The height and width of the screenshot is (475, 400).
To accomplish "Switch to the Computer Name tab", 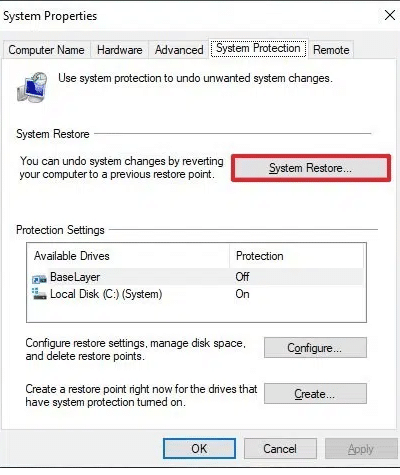I will click(46, 50).
